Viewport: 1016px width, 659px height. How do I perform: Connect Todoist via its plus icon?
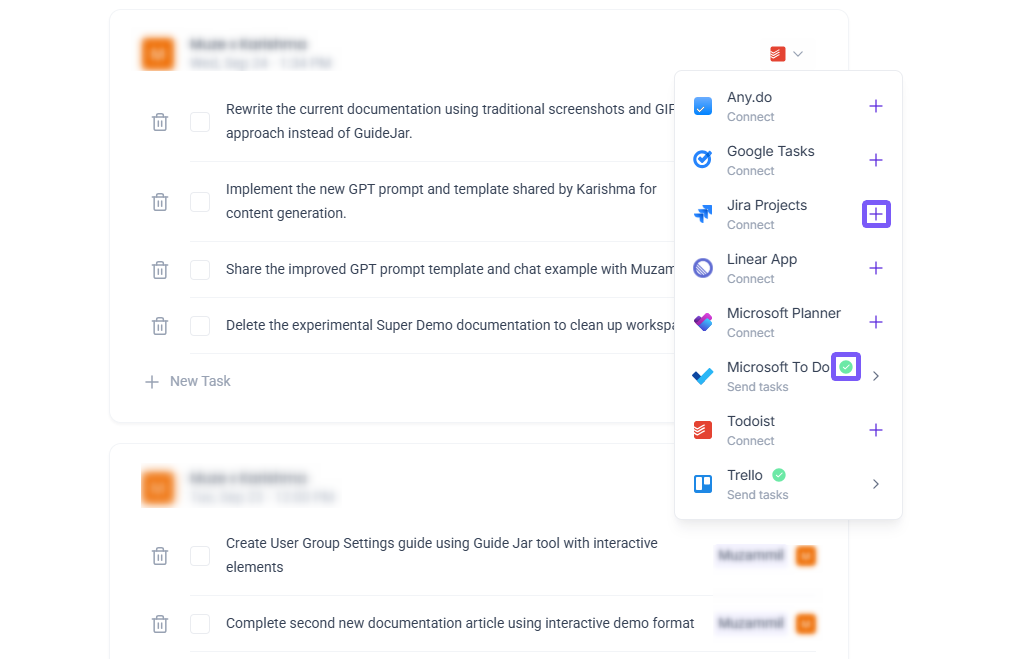click(876, 430)
